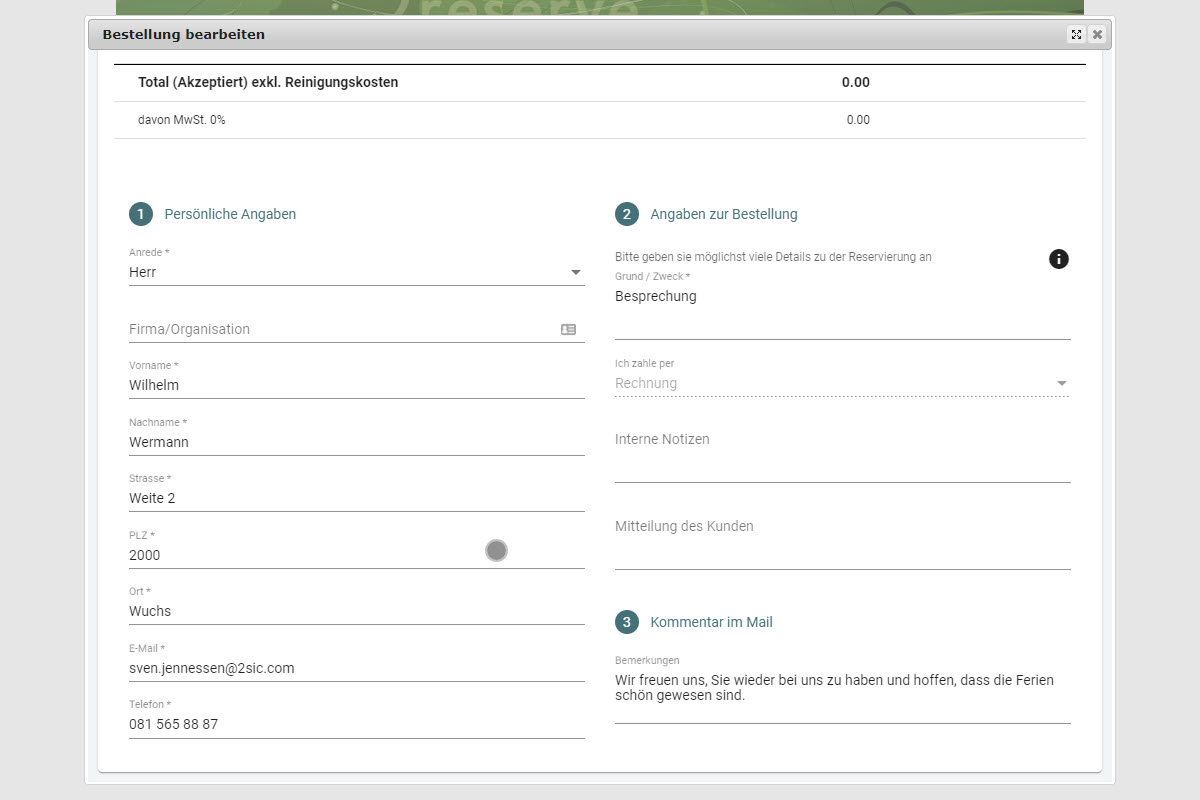Click the info icon beside reservation details
Viewport: 1200px width, 800px height.
[x=1058, y=259]
